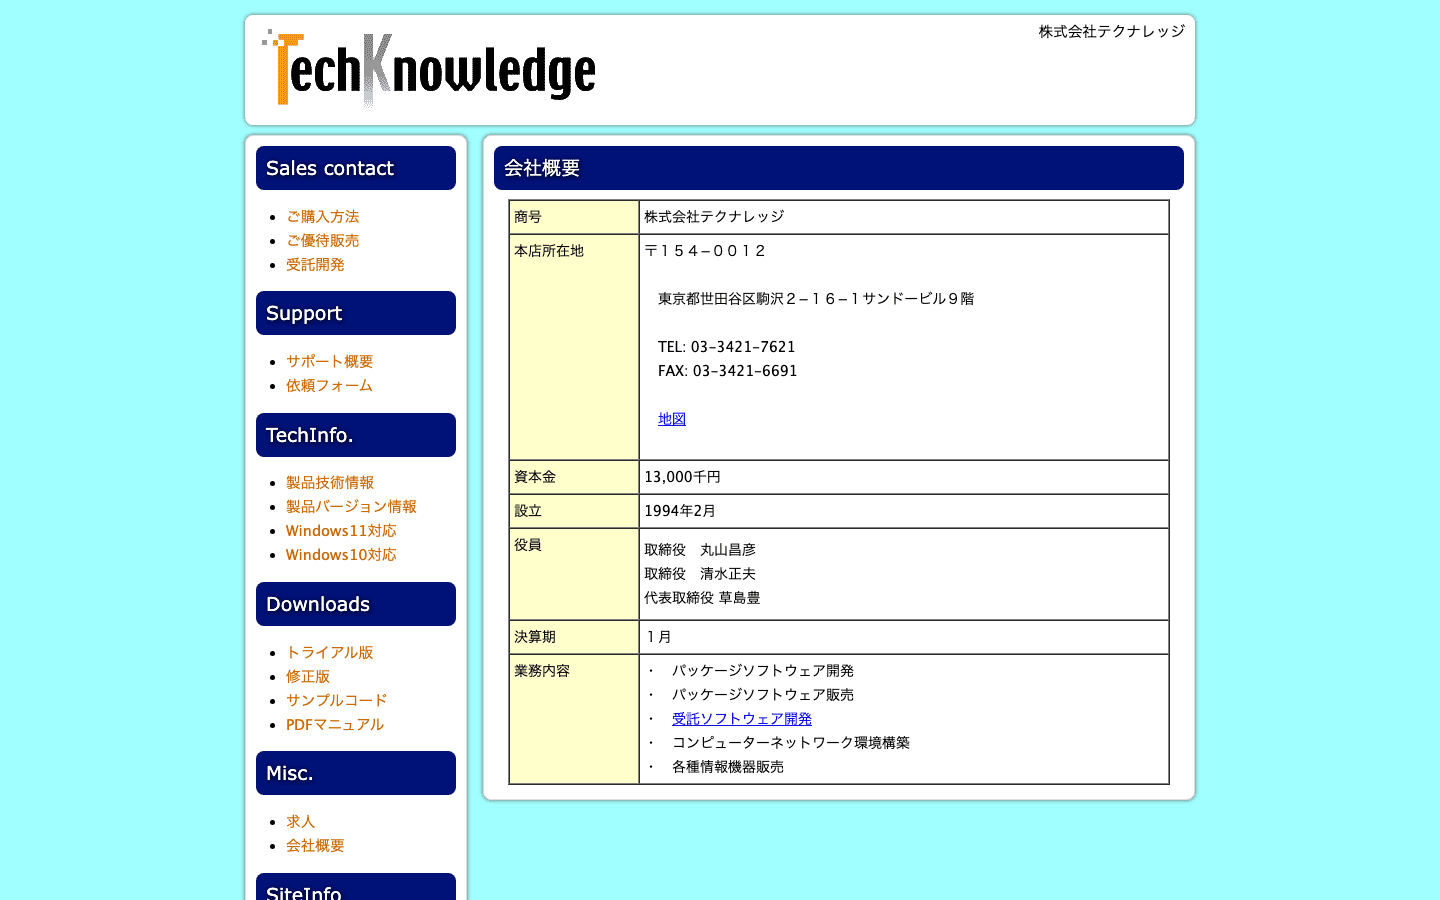Click the 会社概要 page heading

pyautogui.click(x=839, y=168)
